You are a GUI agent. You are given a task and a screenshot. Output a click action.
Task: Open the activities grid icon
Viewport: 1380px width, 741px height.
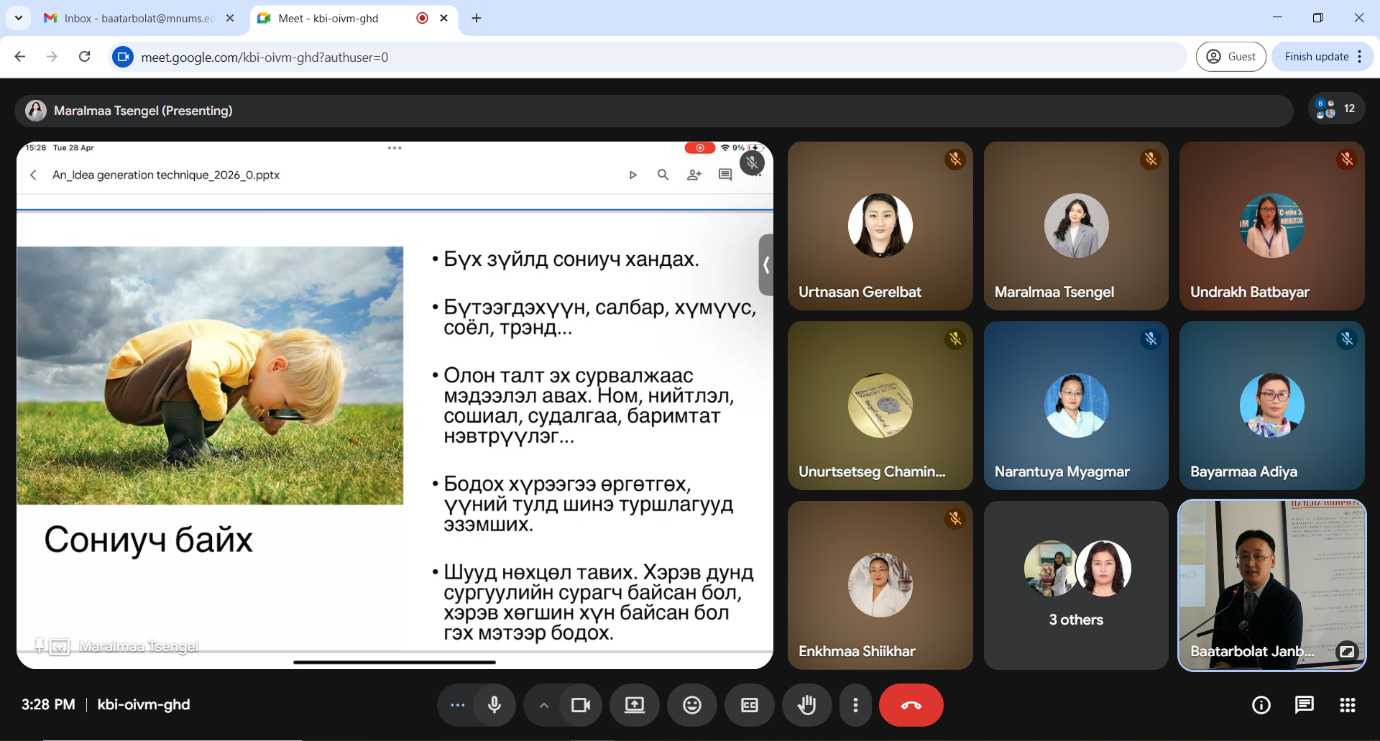1347,705
